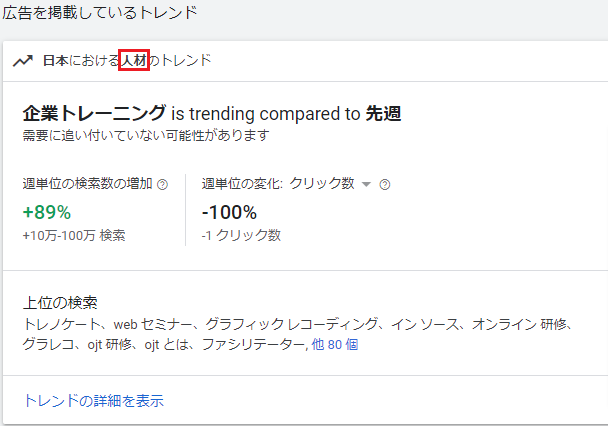Click the ファシリテーター search term

(x=254, y=344)
